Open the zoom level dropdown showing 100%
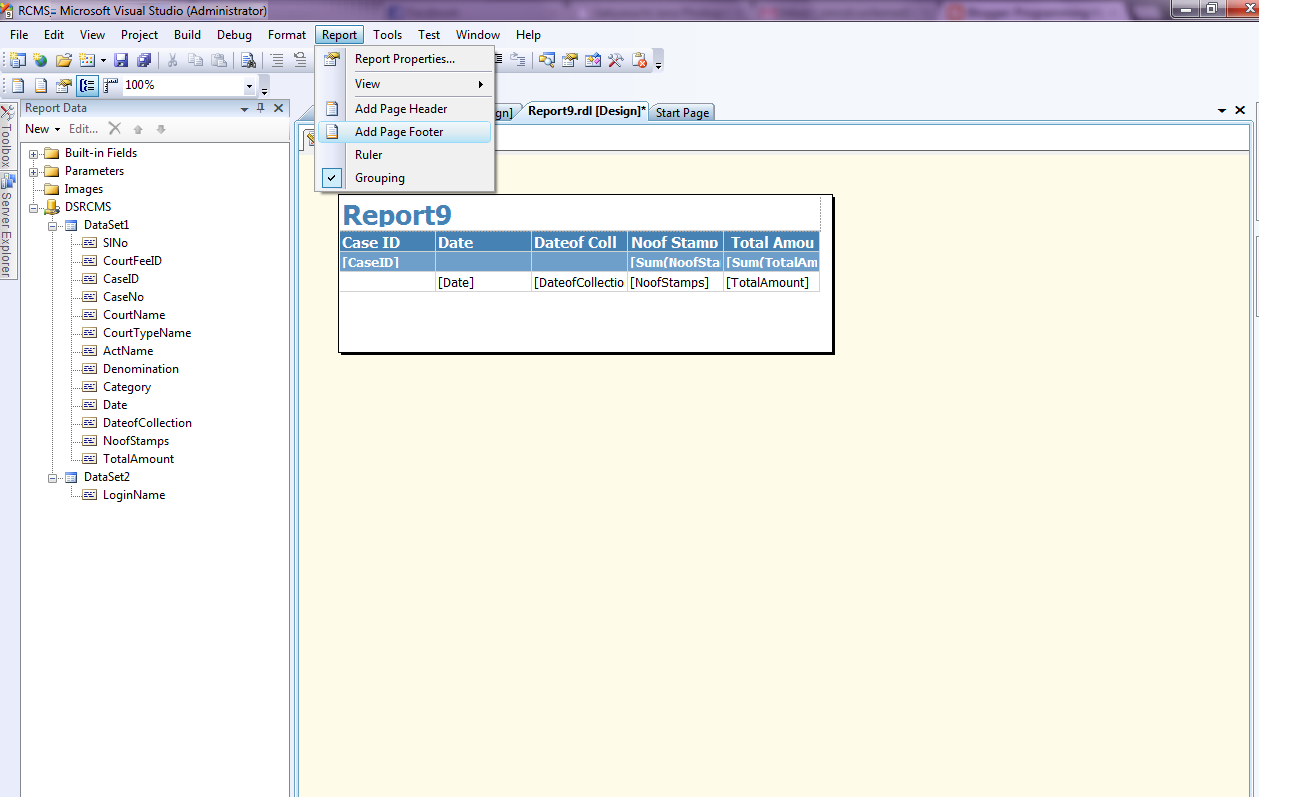This screenshot has width=1299, height=797. tap(248, 85)
